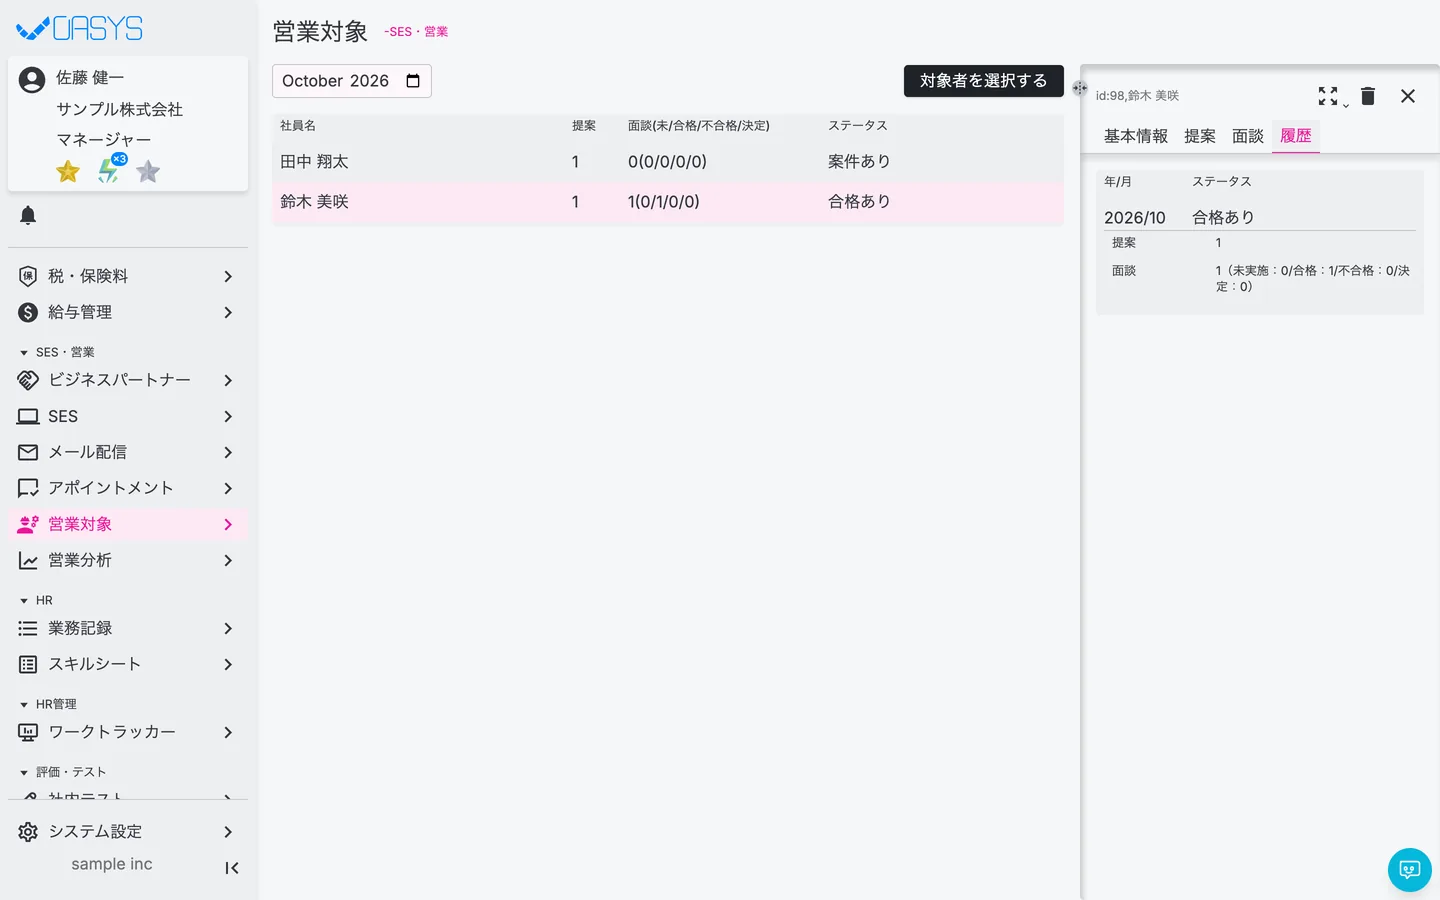
Task: Select the 履歴 tab
Action: [x=1296, y=136]
